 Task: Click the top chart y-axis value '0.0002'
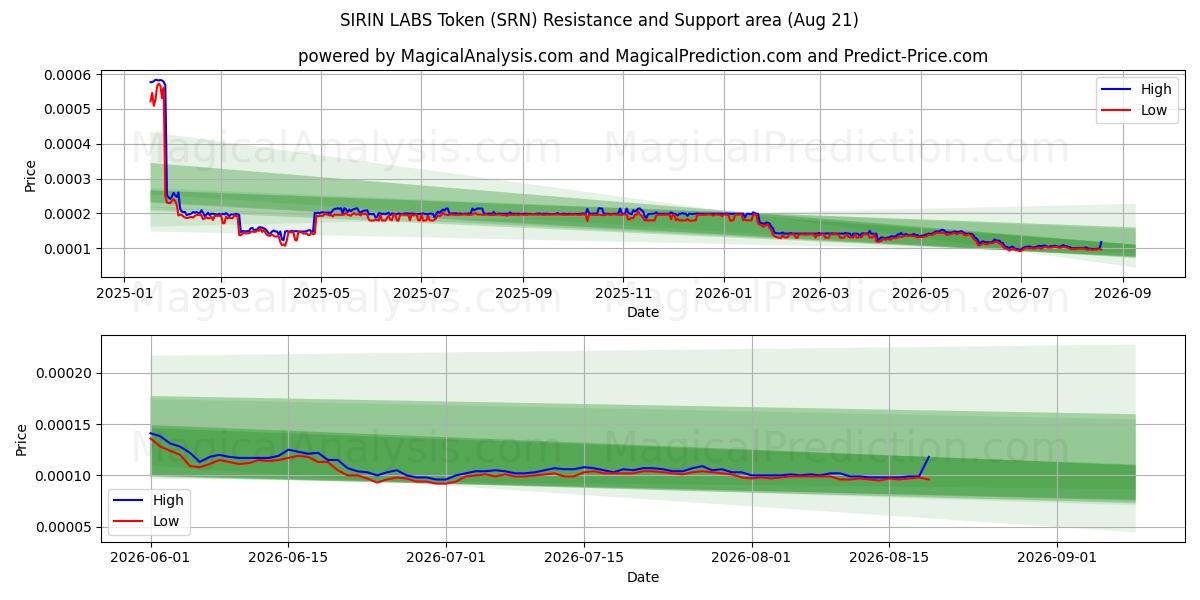(67, 214)
